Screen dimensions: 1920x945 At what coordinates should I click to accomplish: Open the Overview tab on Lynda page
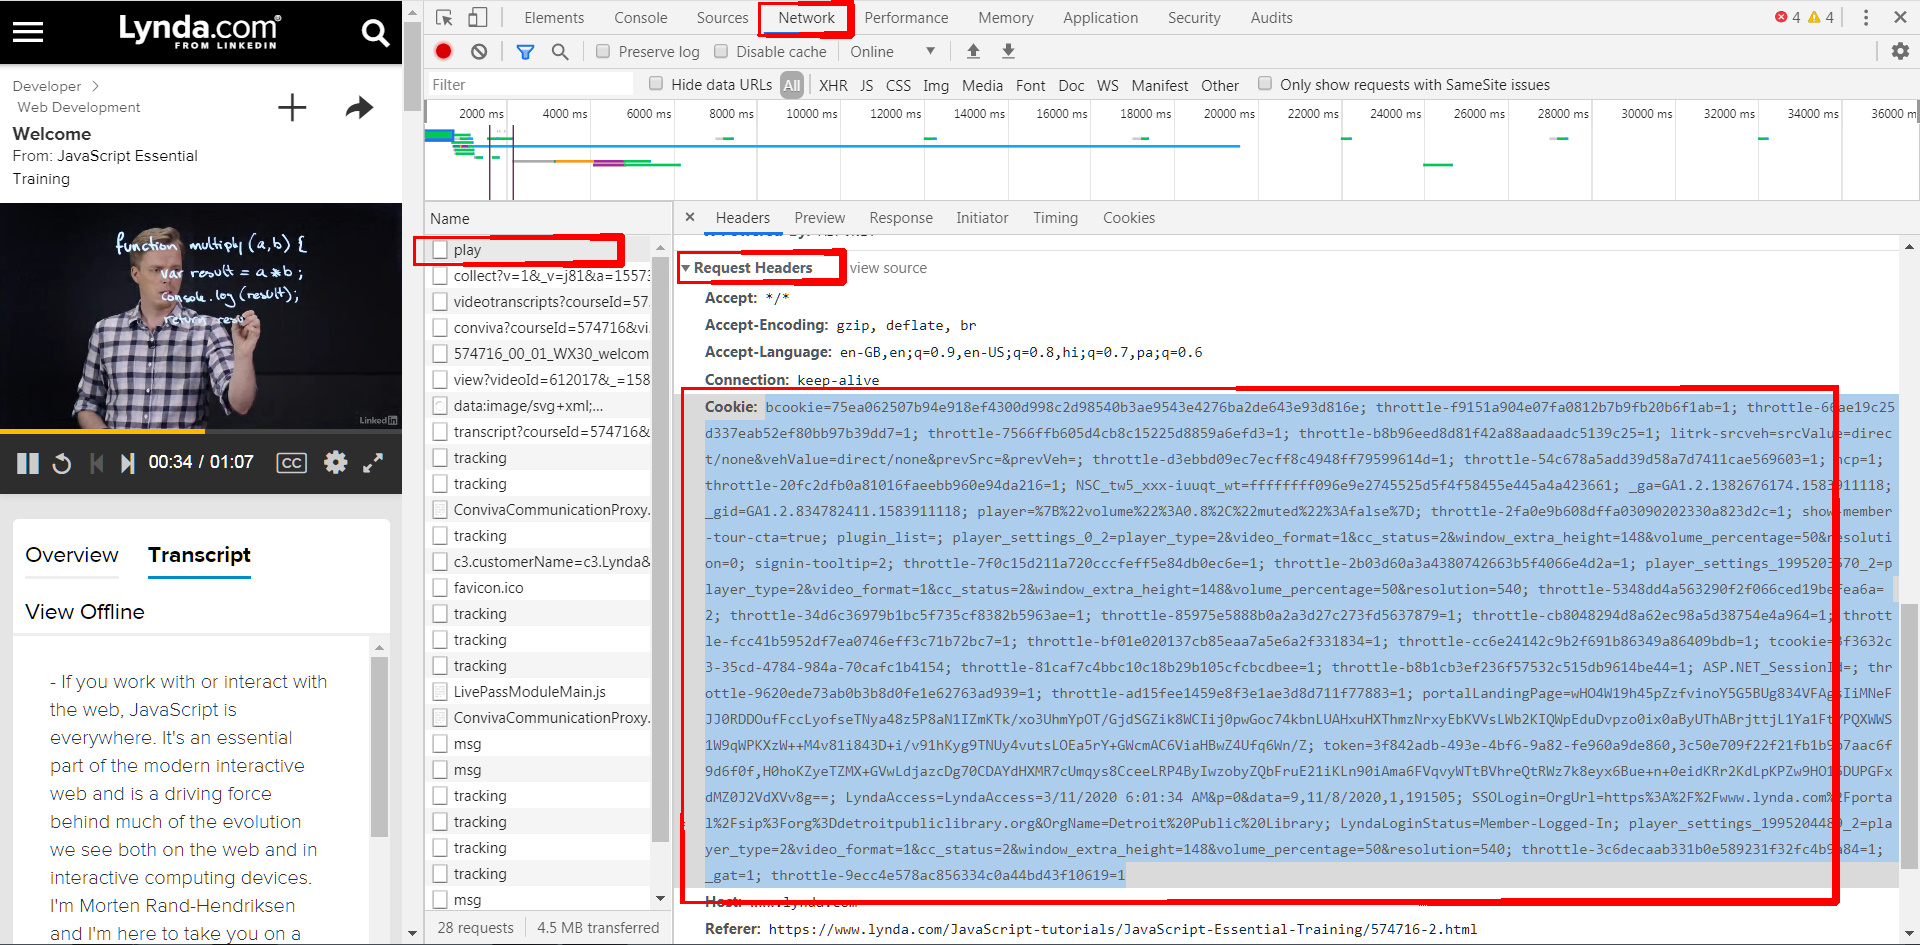(72, 555)
